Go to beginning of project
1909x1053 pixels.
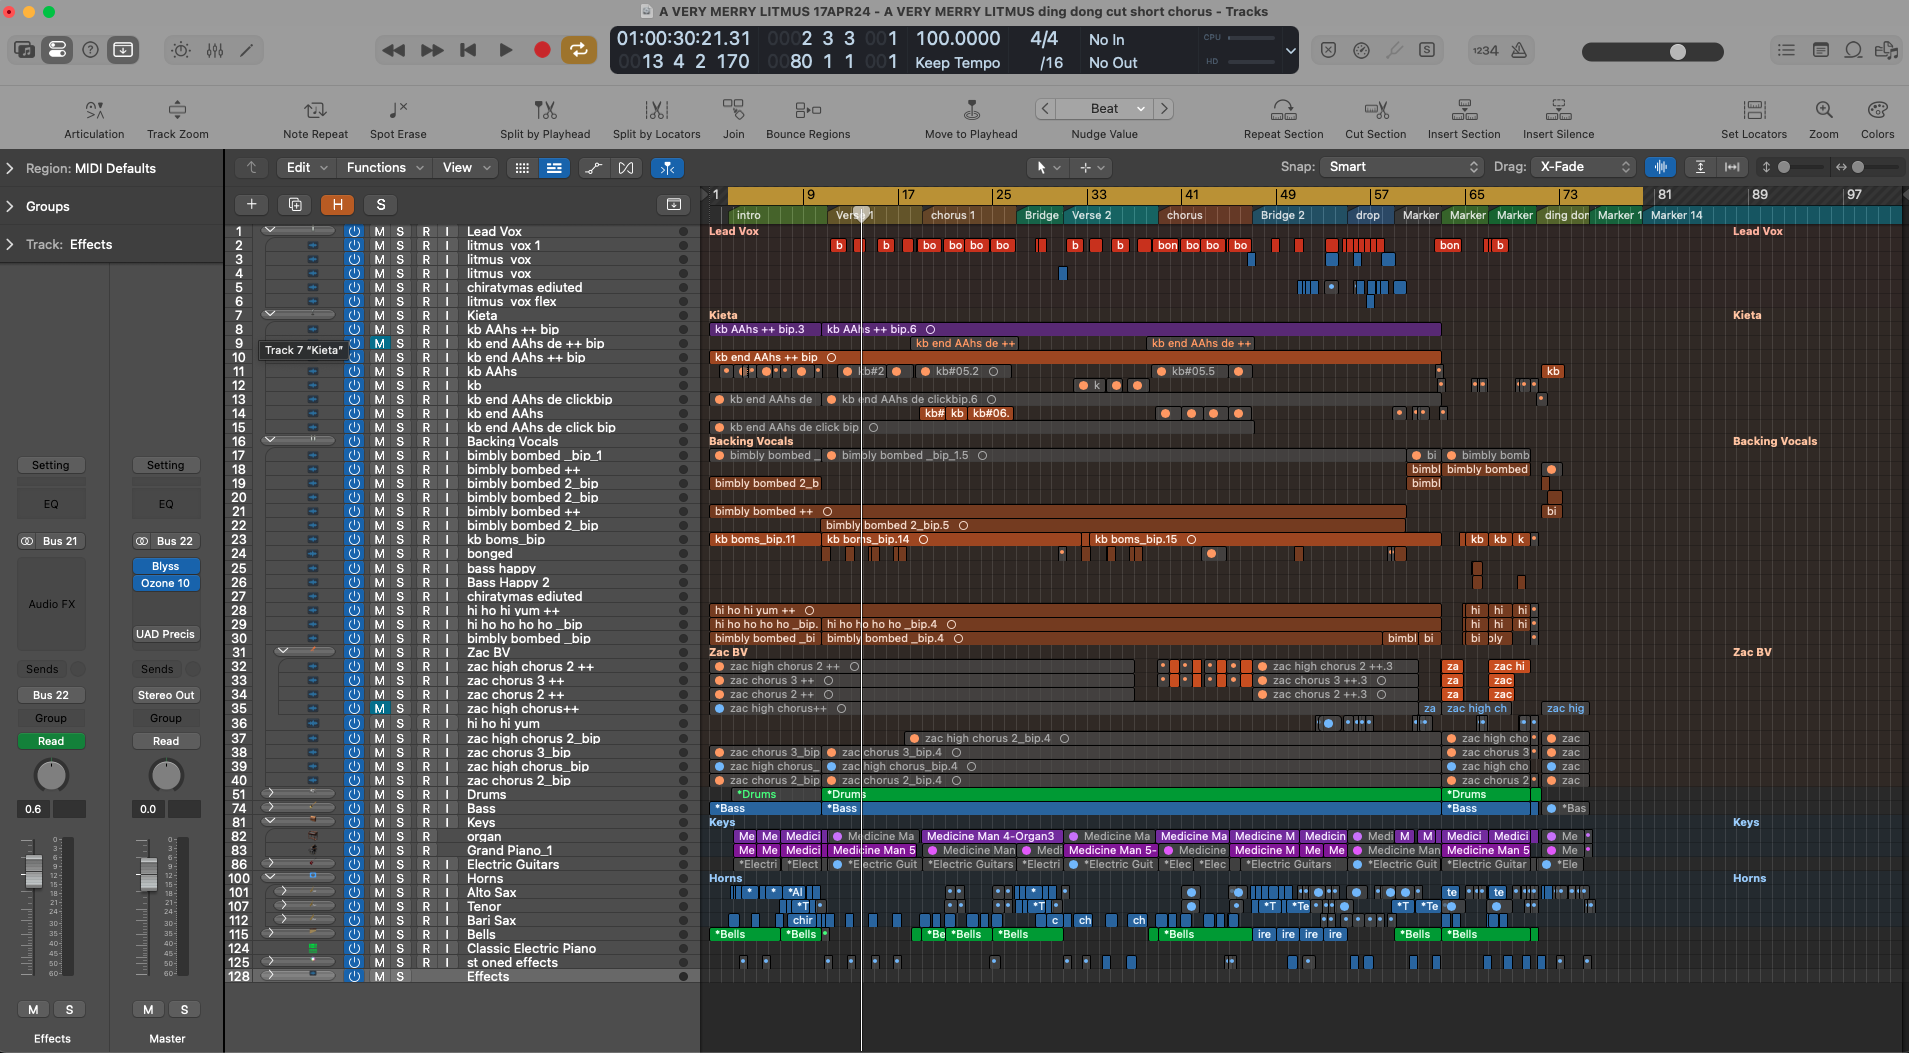pos(468,50)
